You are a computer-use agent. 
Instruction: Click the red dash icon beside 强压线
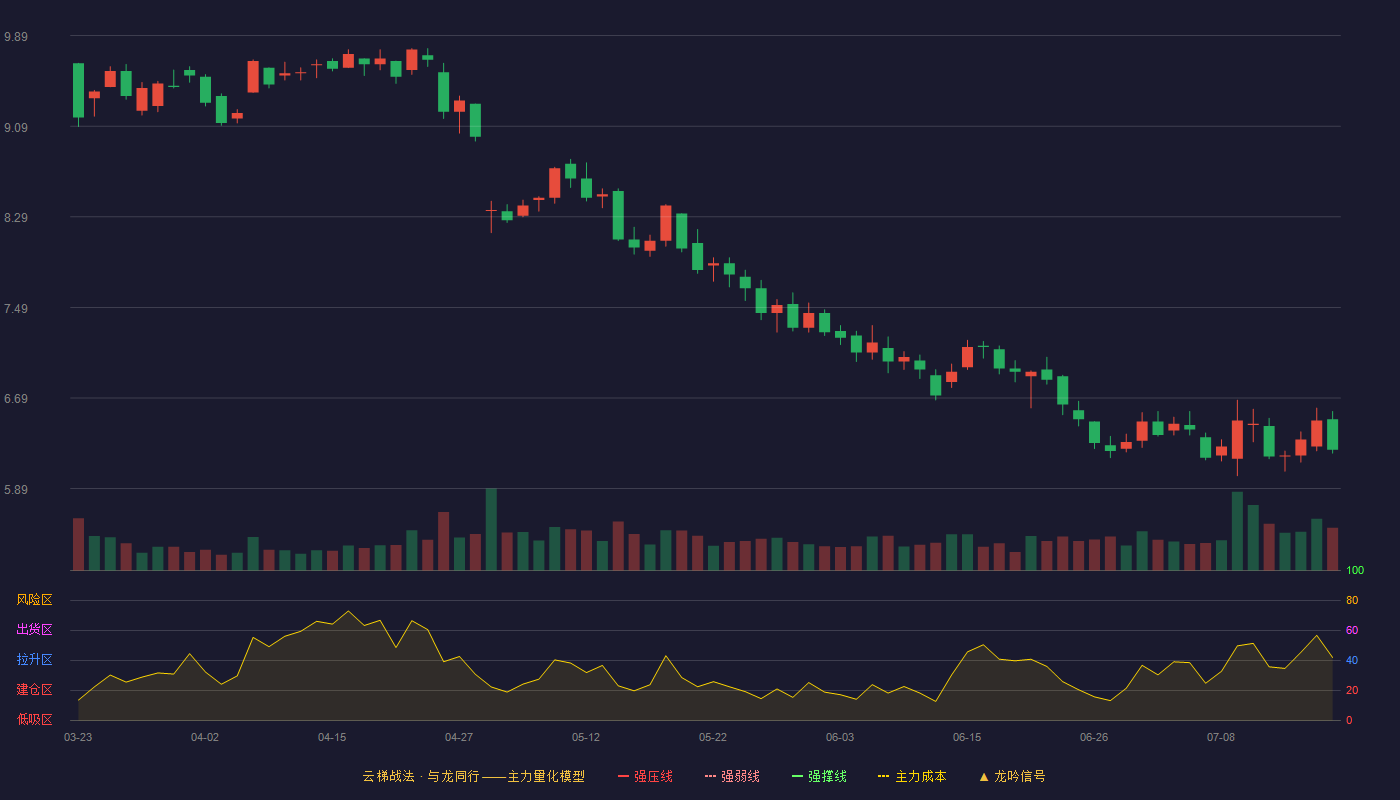pos(624,776)
